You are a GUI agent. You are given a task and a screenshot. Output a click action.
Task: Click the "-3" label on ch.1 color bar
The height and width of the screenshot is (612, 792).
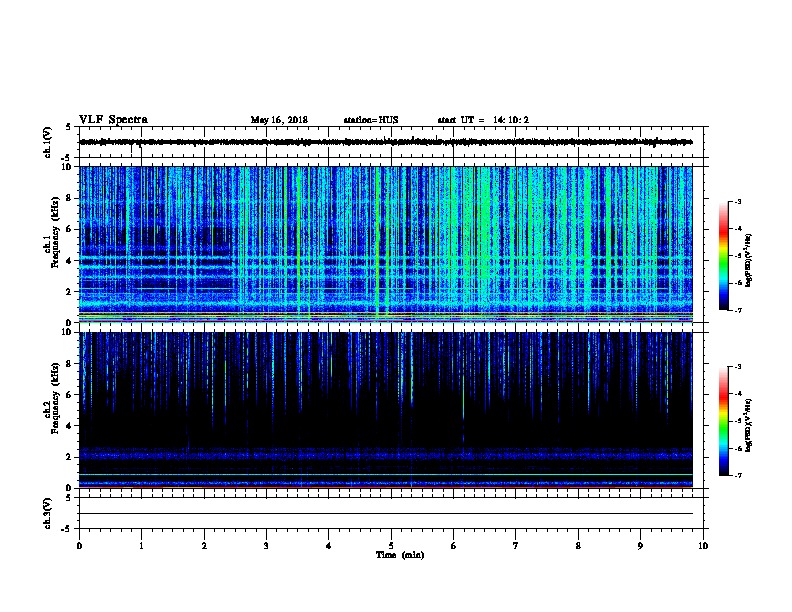coord(737,201)
